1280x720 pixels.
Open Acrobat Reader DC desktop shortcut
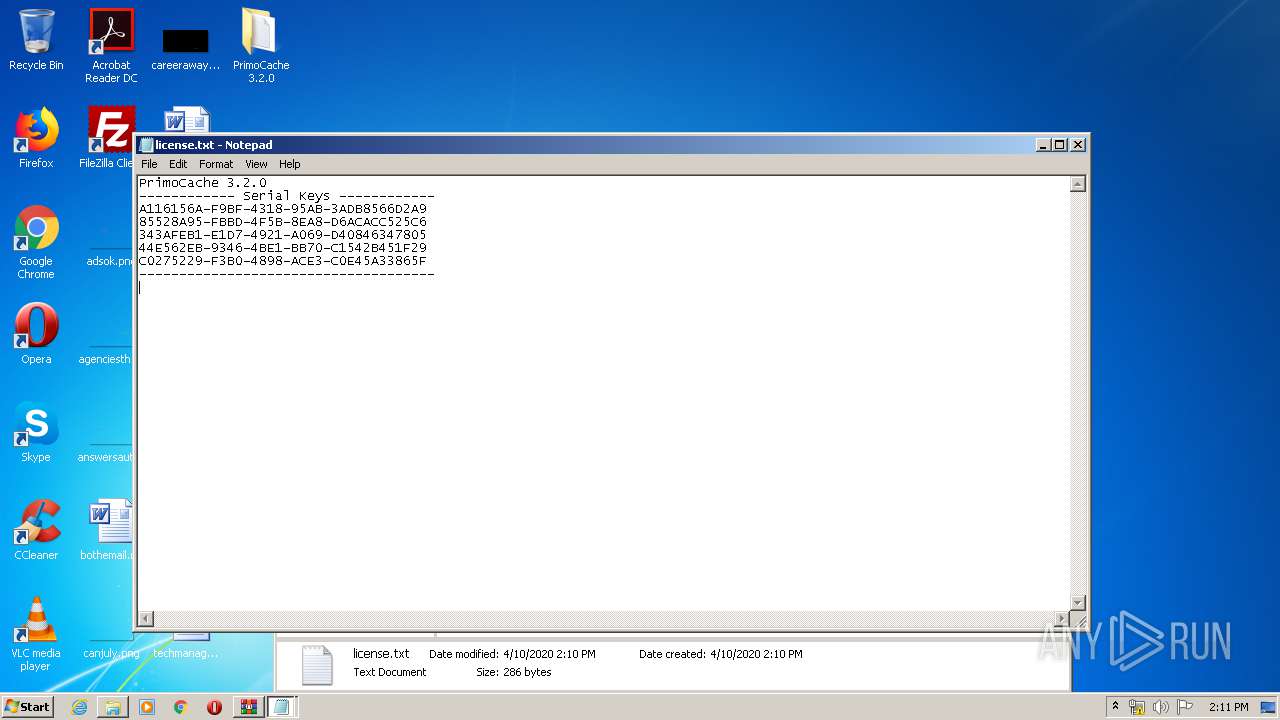tap(111, 46)
